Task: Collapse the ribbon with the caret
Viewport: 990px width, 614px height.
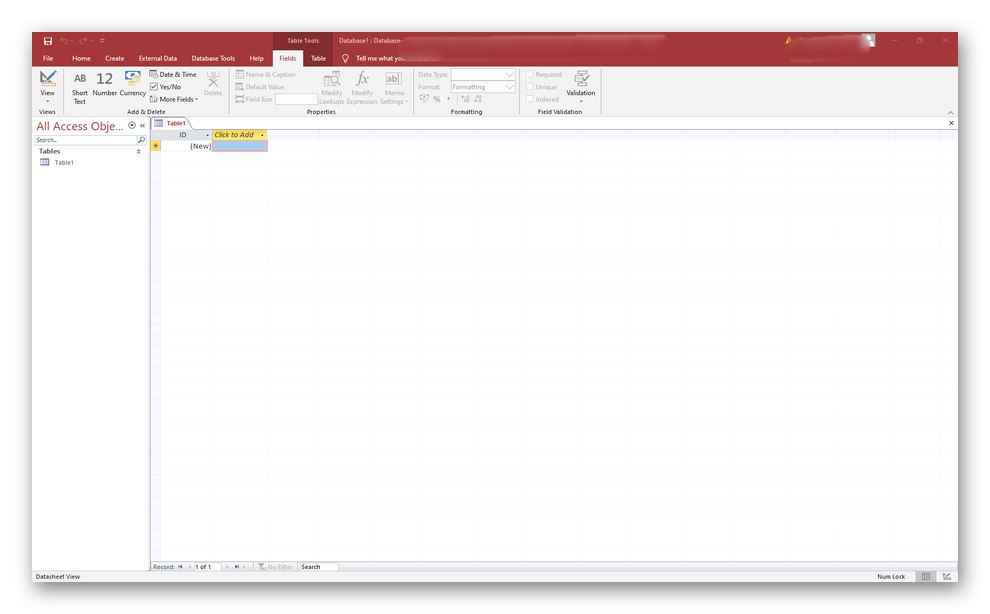Action: pos(950,112)
